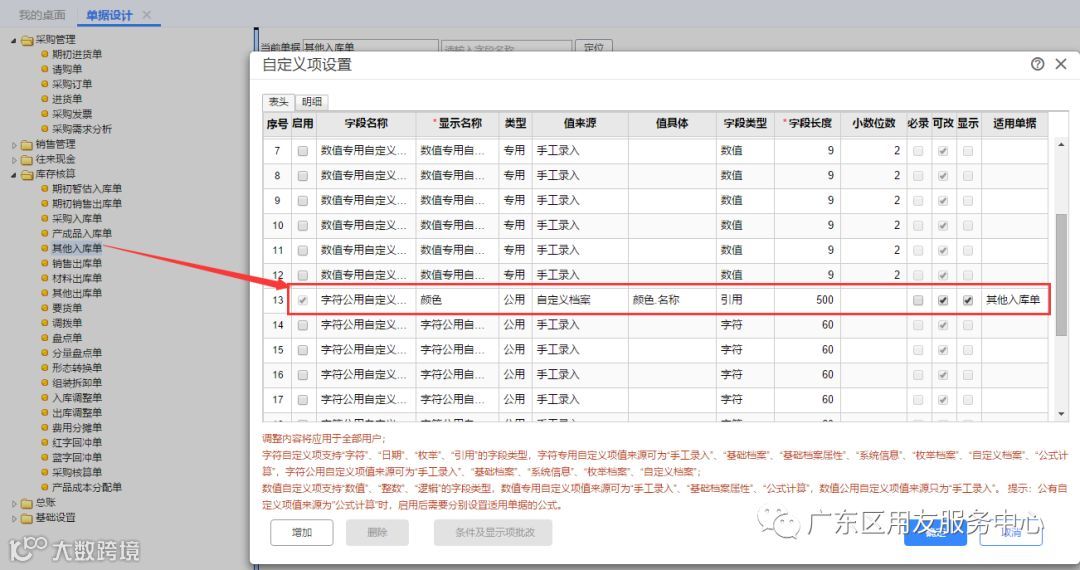Click the 增加 button

302,532
